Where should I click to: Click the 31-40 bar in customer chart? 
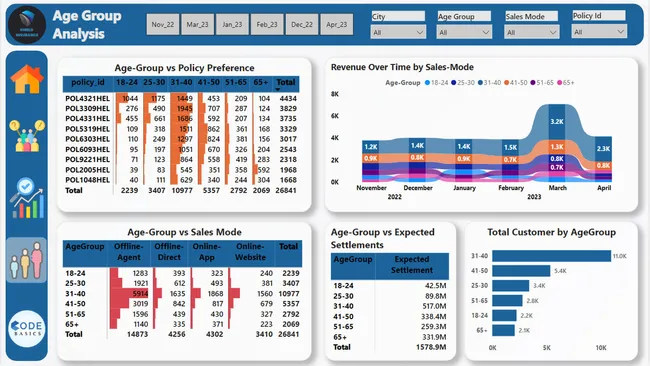552,256
